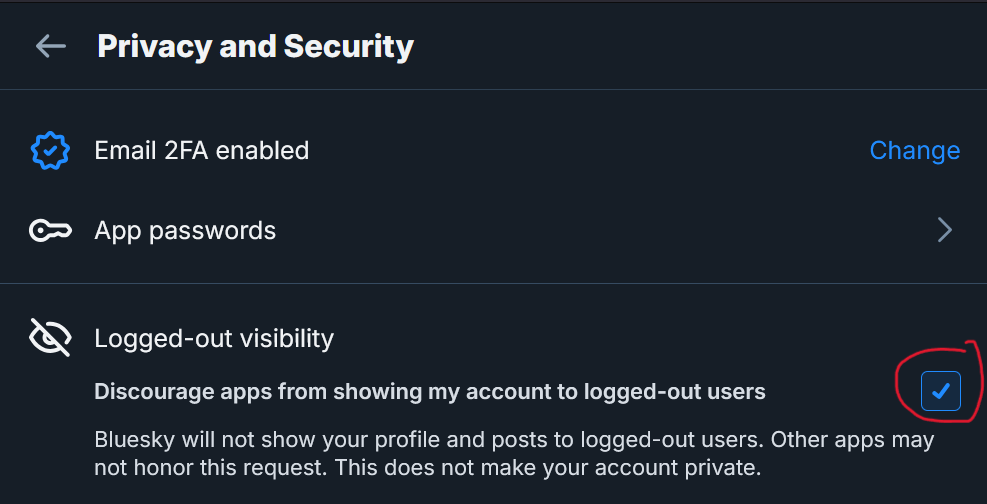
Task: Uncheck the logged-out visibility checkbox
Action: 940,392
